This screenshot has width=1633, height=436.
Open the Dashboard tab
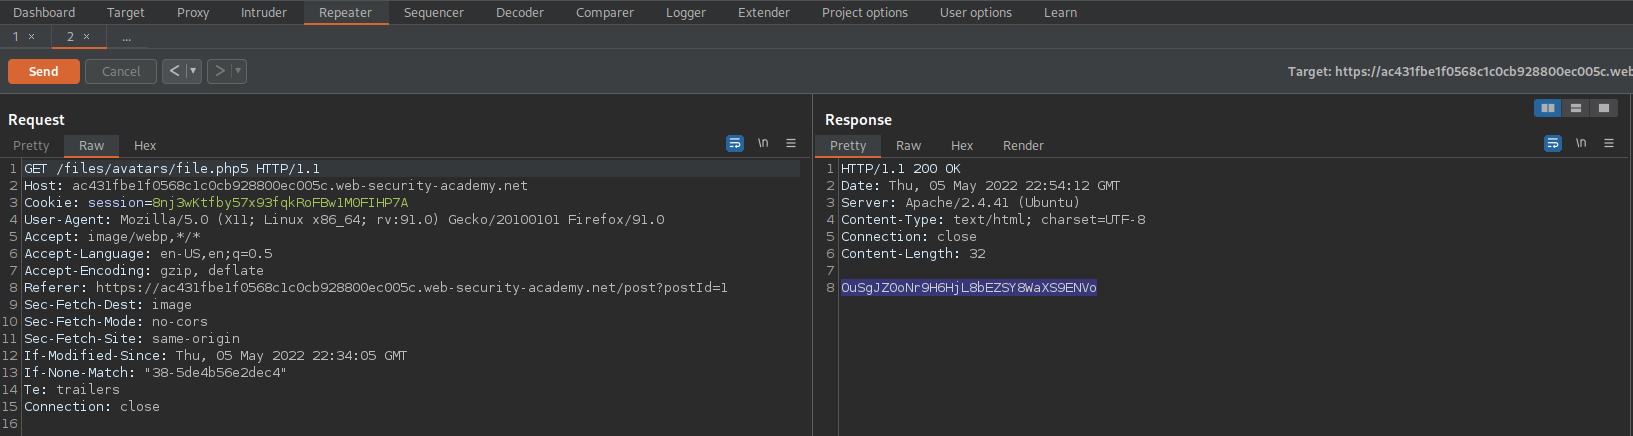[x=44, y=12]
